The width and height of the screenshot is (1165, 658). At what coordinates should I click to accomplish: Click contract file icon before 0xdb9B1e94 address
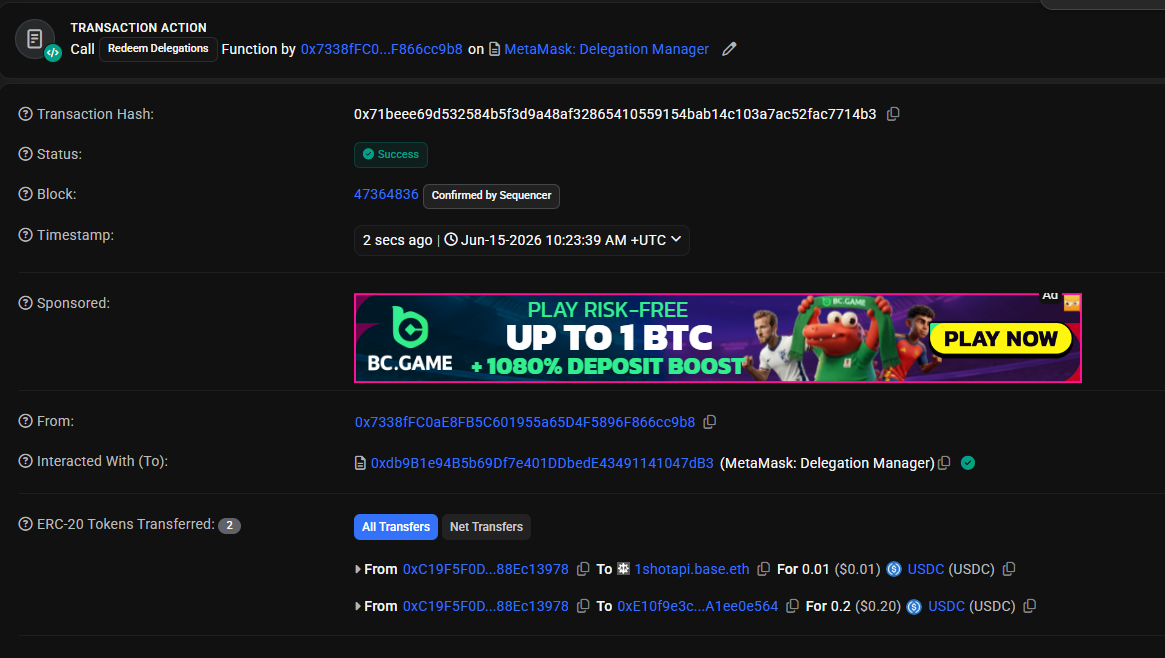pos(360,463)
